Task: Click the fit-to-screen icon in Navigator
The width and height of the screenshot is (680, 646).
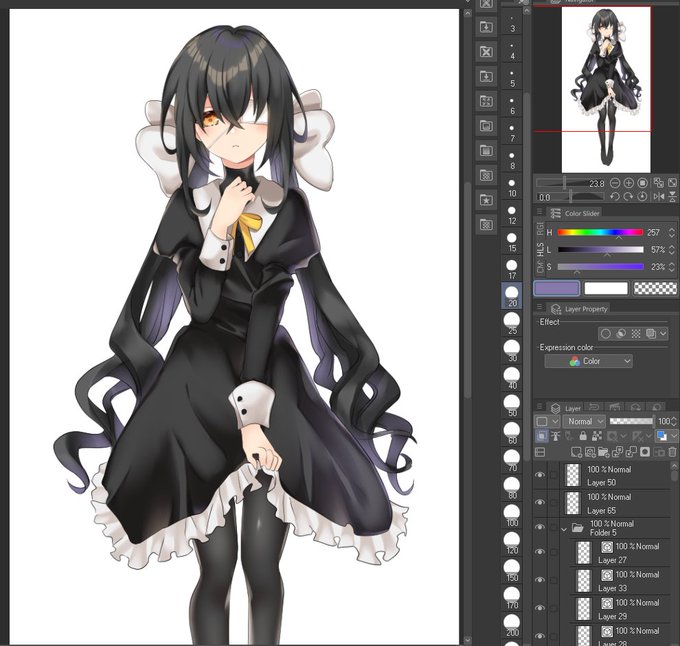Action: click(672, 183)
